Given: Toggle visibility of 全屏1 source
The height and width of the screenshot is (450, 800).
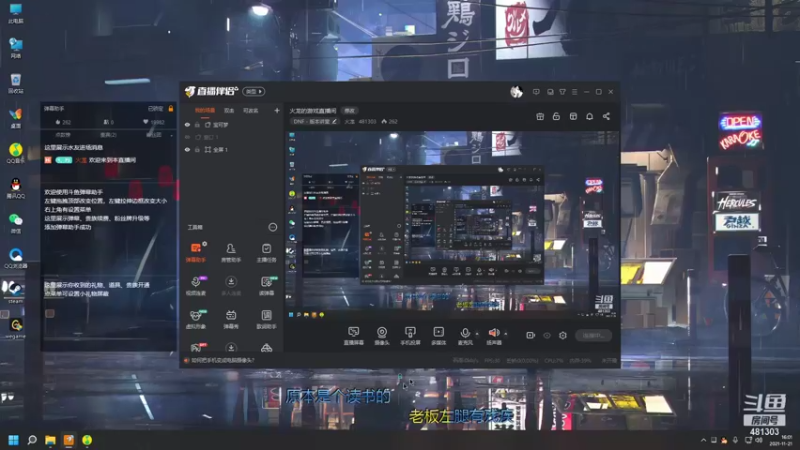Looking at the screenshot, I should coord(187,149).
